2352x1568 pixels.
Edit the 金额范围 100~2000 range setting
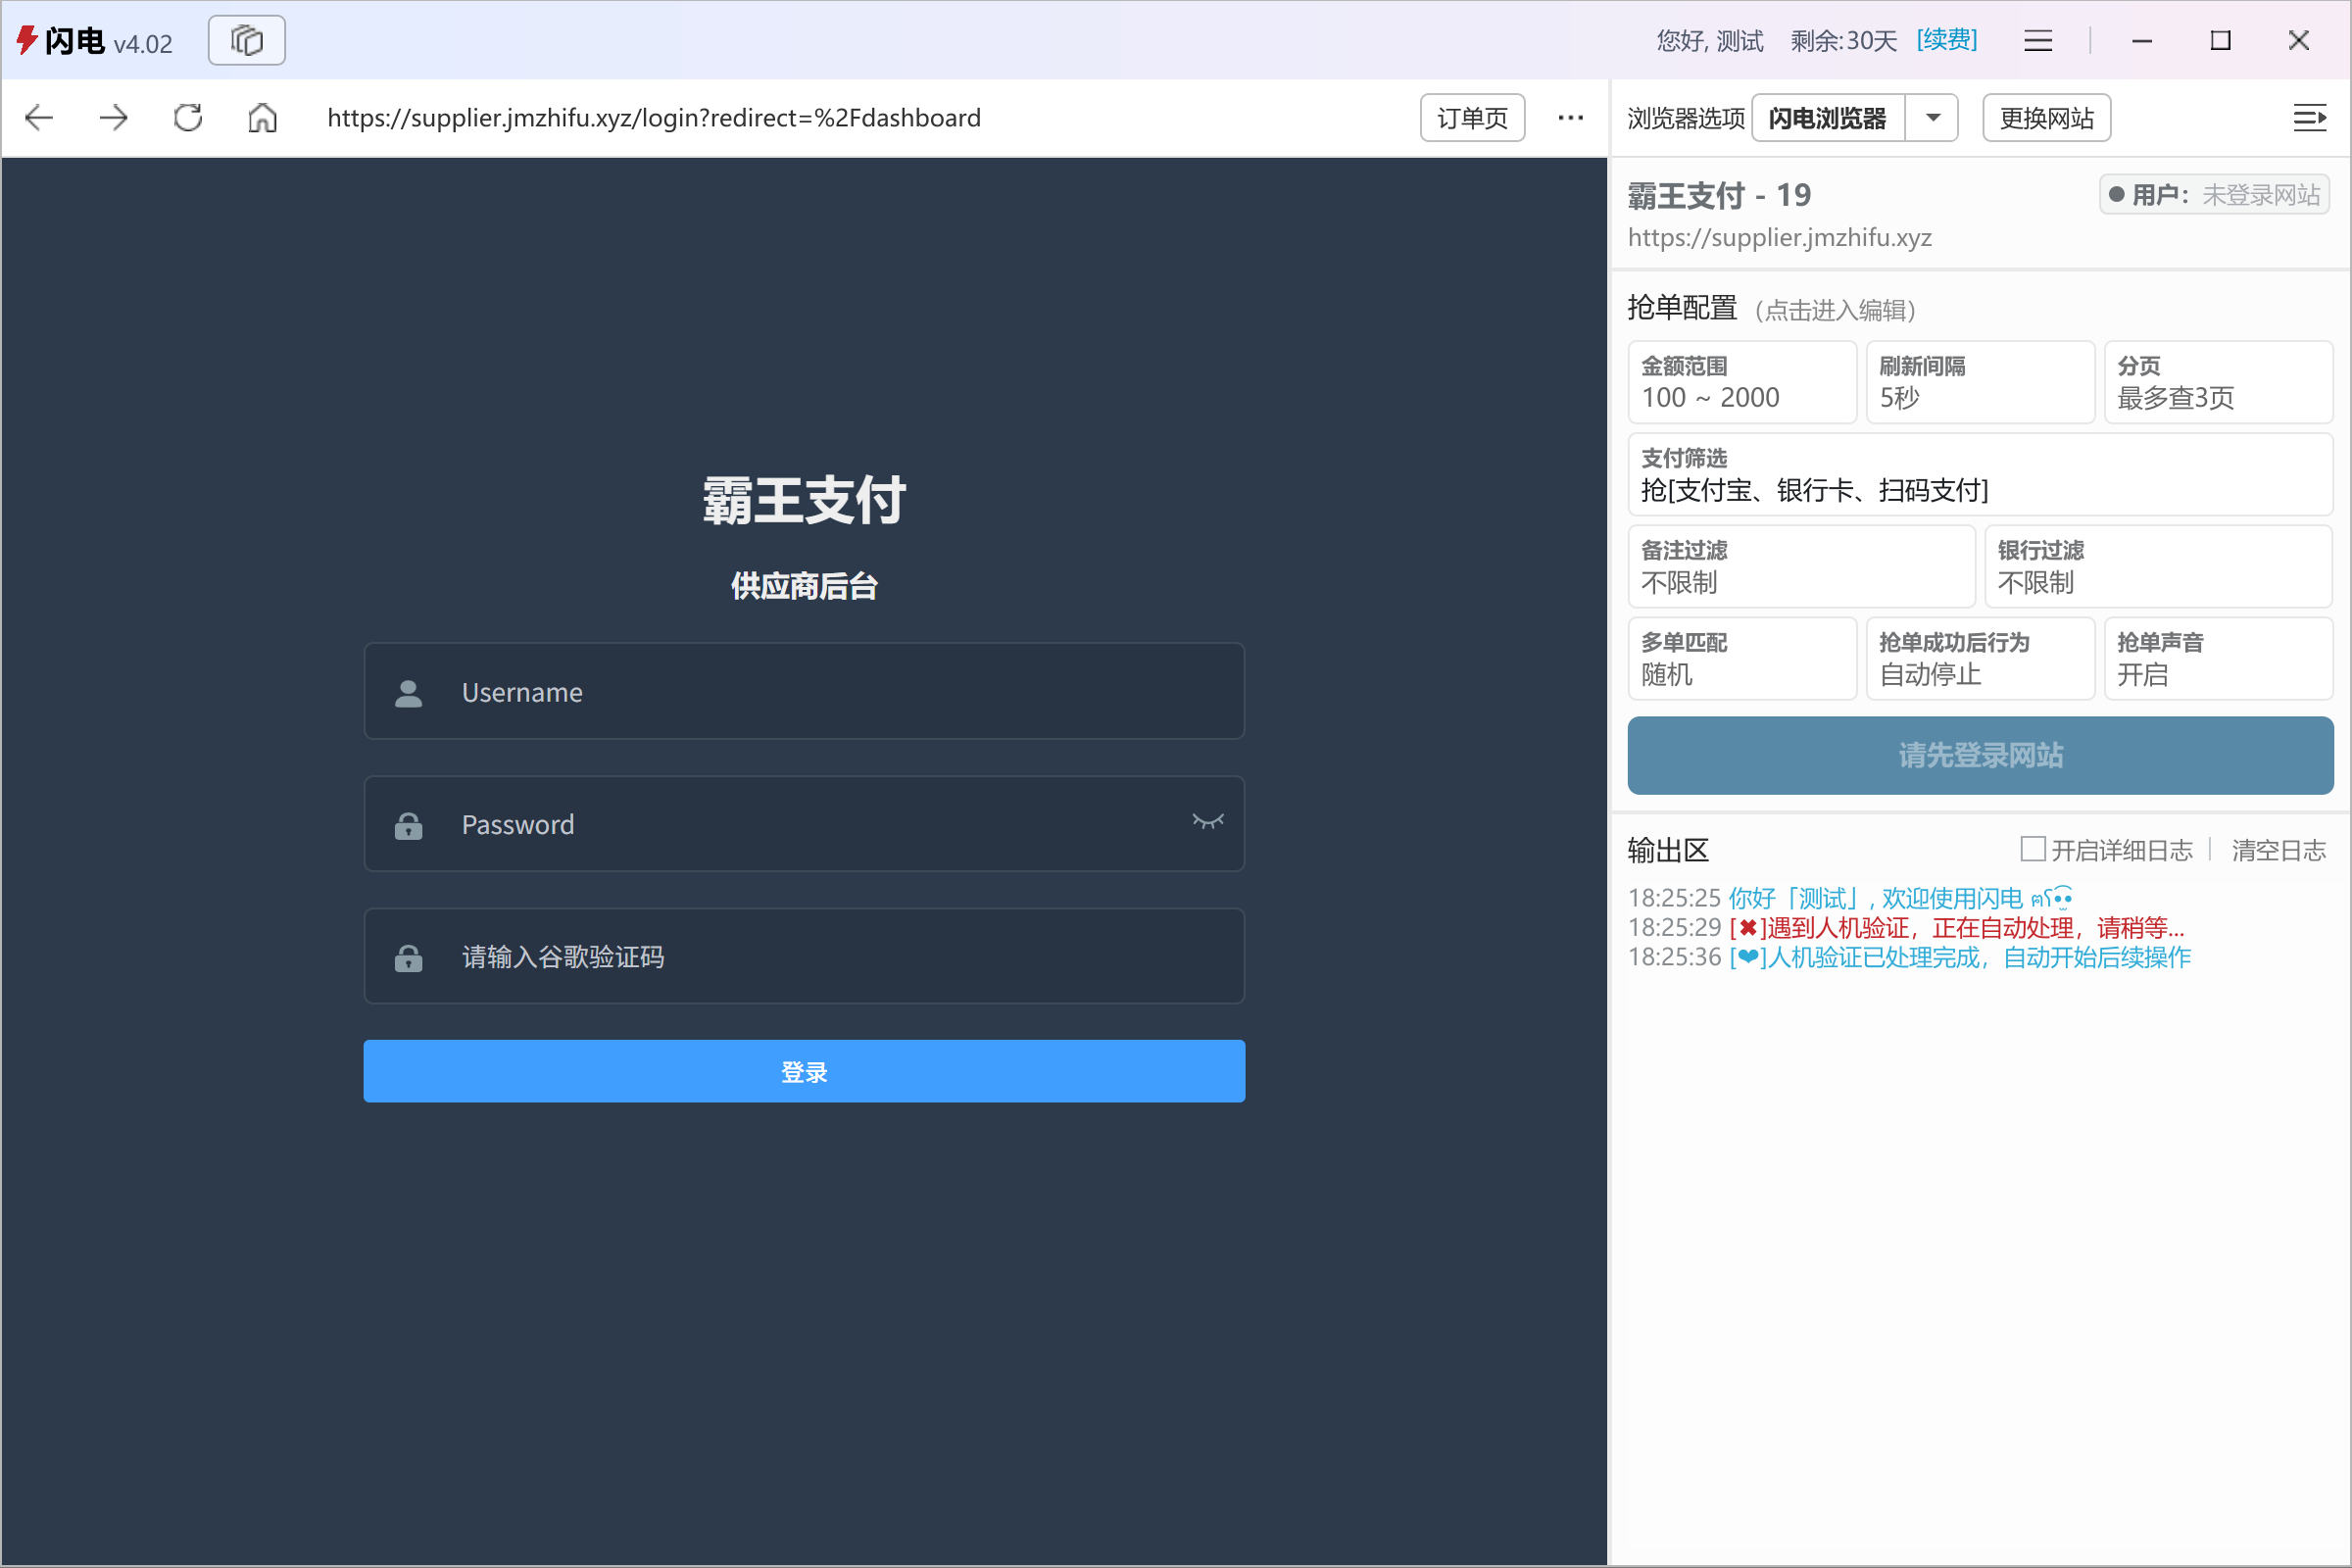coord(1741,382)
